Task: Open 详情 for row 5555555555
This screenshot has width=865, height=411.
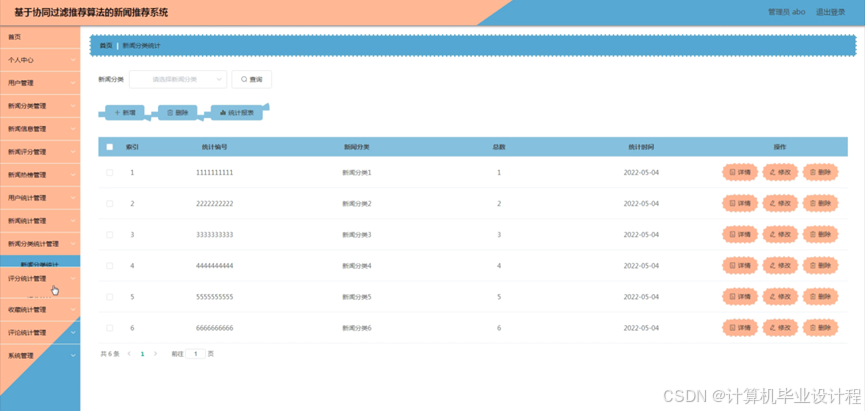Action: (x=740, y=297)
